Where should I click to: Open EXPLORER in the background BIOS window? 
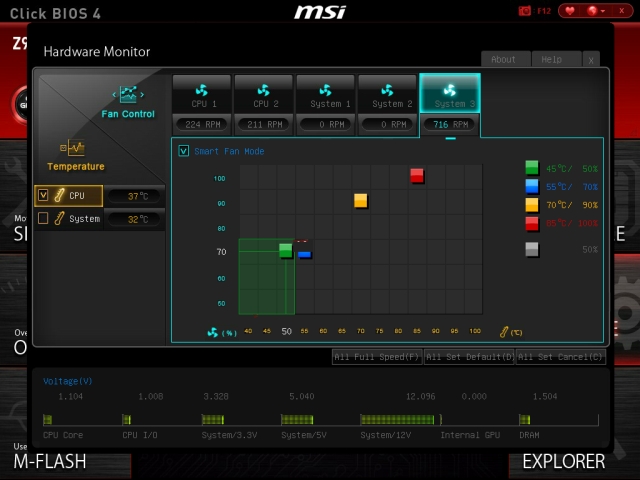click(x=564, y=462)
